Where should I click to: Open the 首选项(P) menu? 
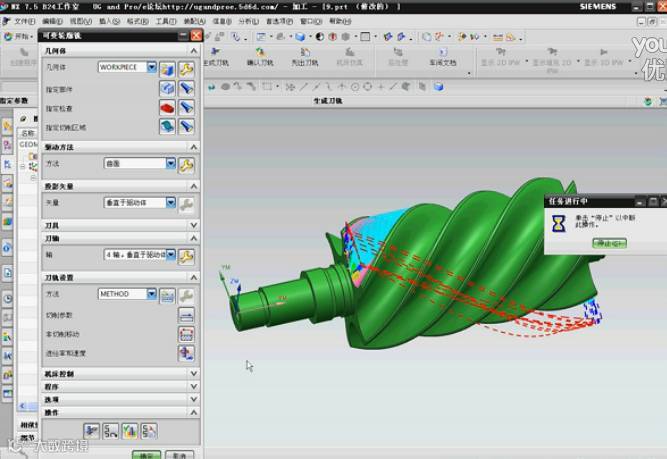279,21
